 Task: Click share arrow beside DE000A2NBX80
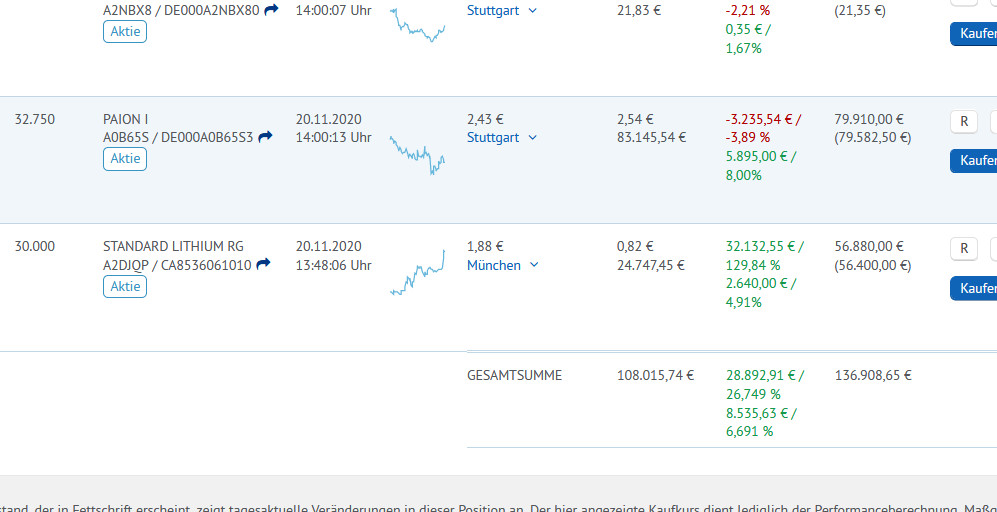coord(271,10)
